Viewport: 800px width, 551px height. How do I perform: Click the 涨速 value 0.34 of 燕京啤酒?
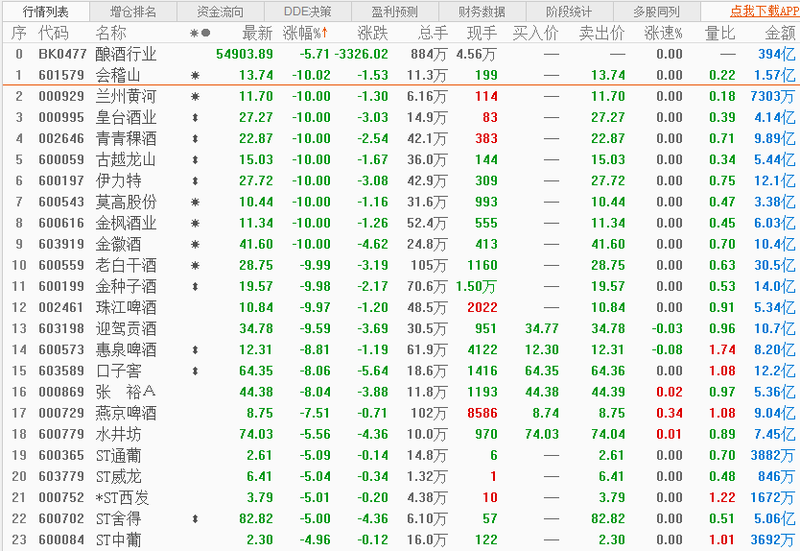tap(669, 413)
